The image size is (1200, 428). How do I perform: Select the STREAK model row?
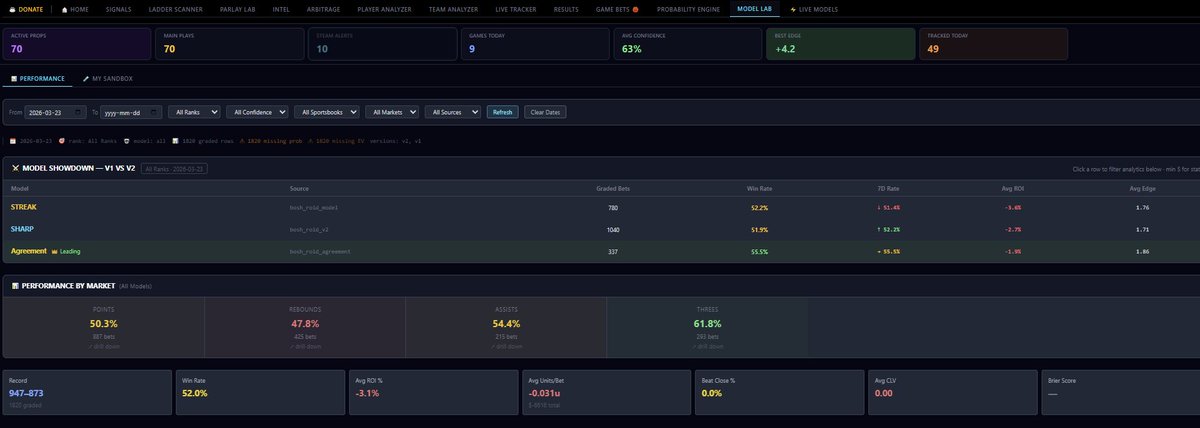pos(600,208)
